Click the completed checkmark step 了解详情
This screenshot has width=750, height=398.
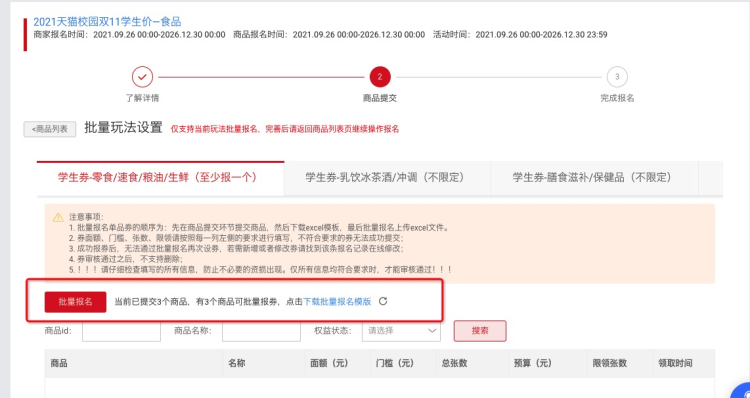142,77
